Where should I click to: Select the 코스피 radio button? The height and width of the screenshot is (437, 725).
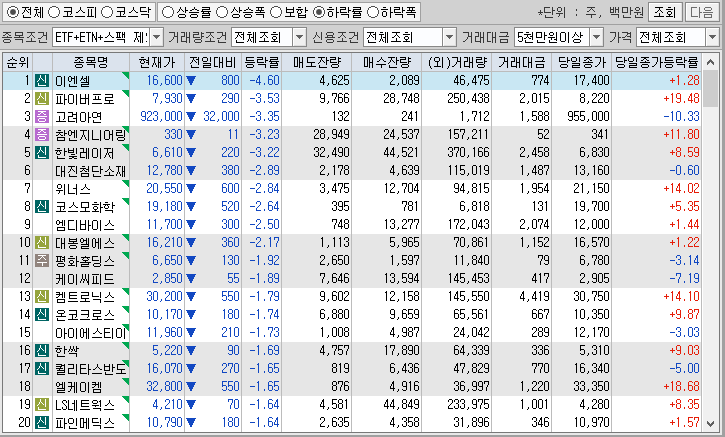(x=54, y=12)
